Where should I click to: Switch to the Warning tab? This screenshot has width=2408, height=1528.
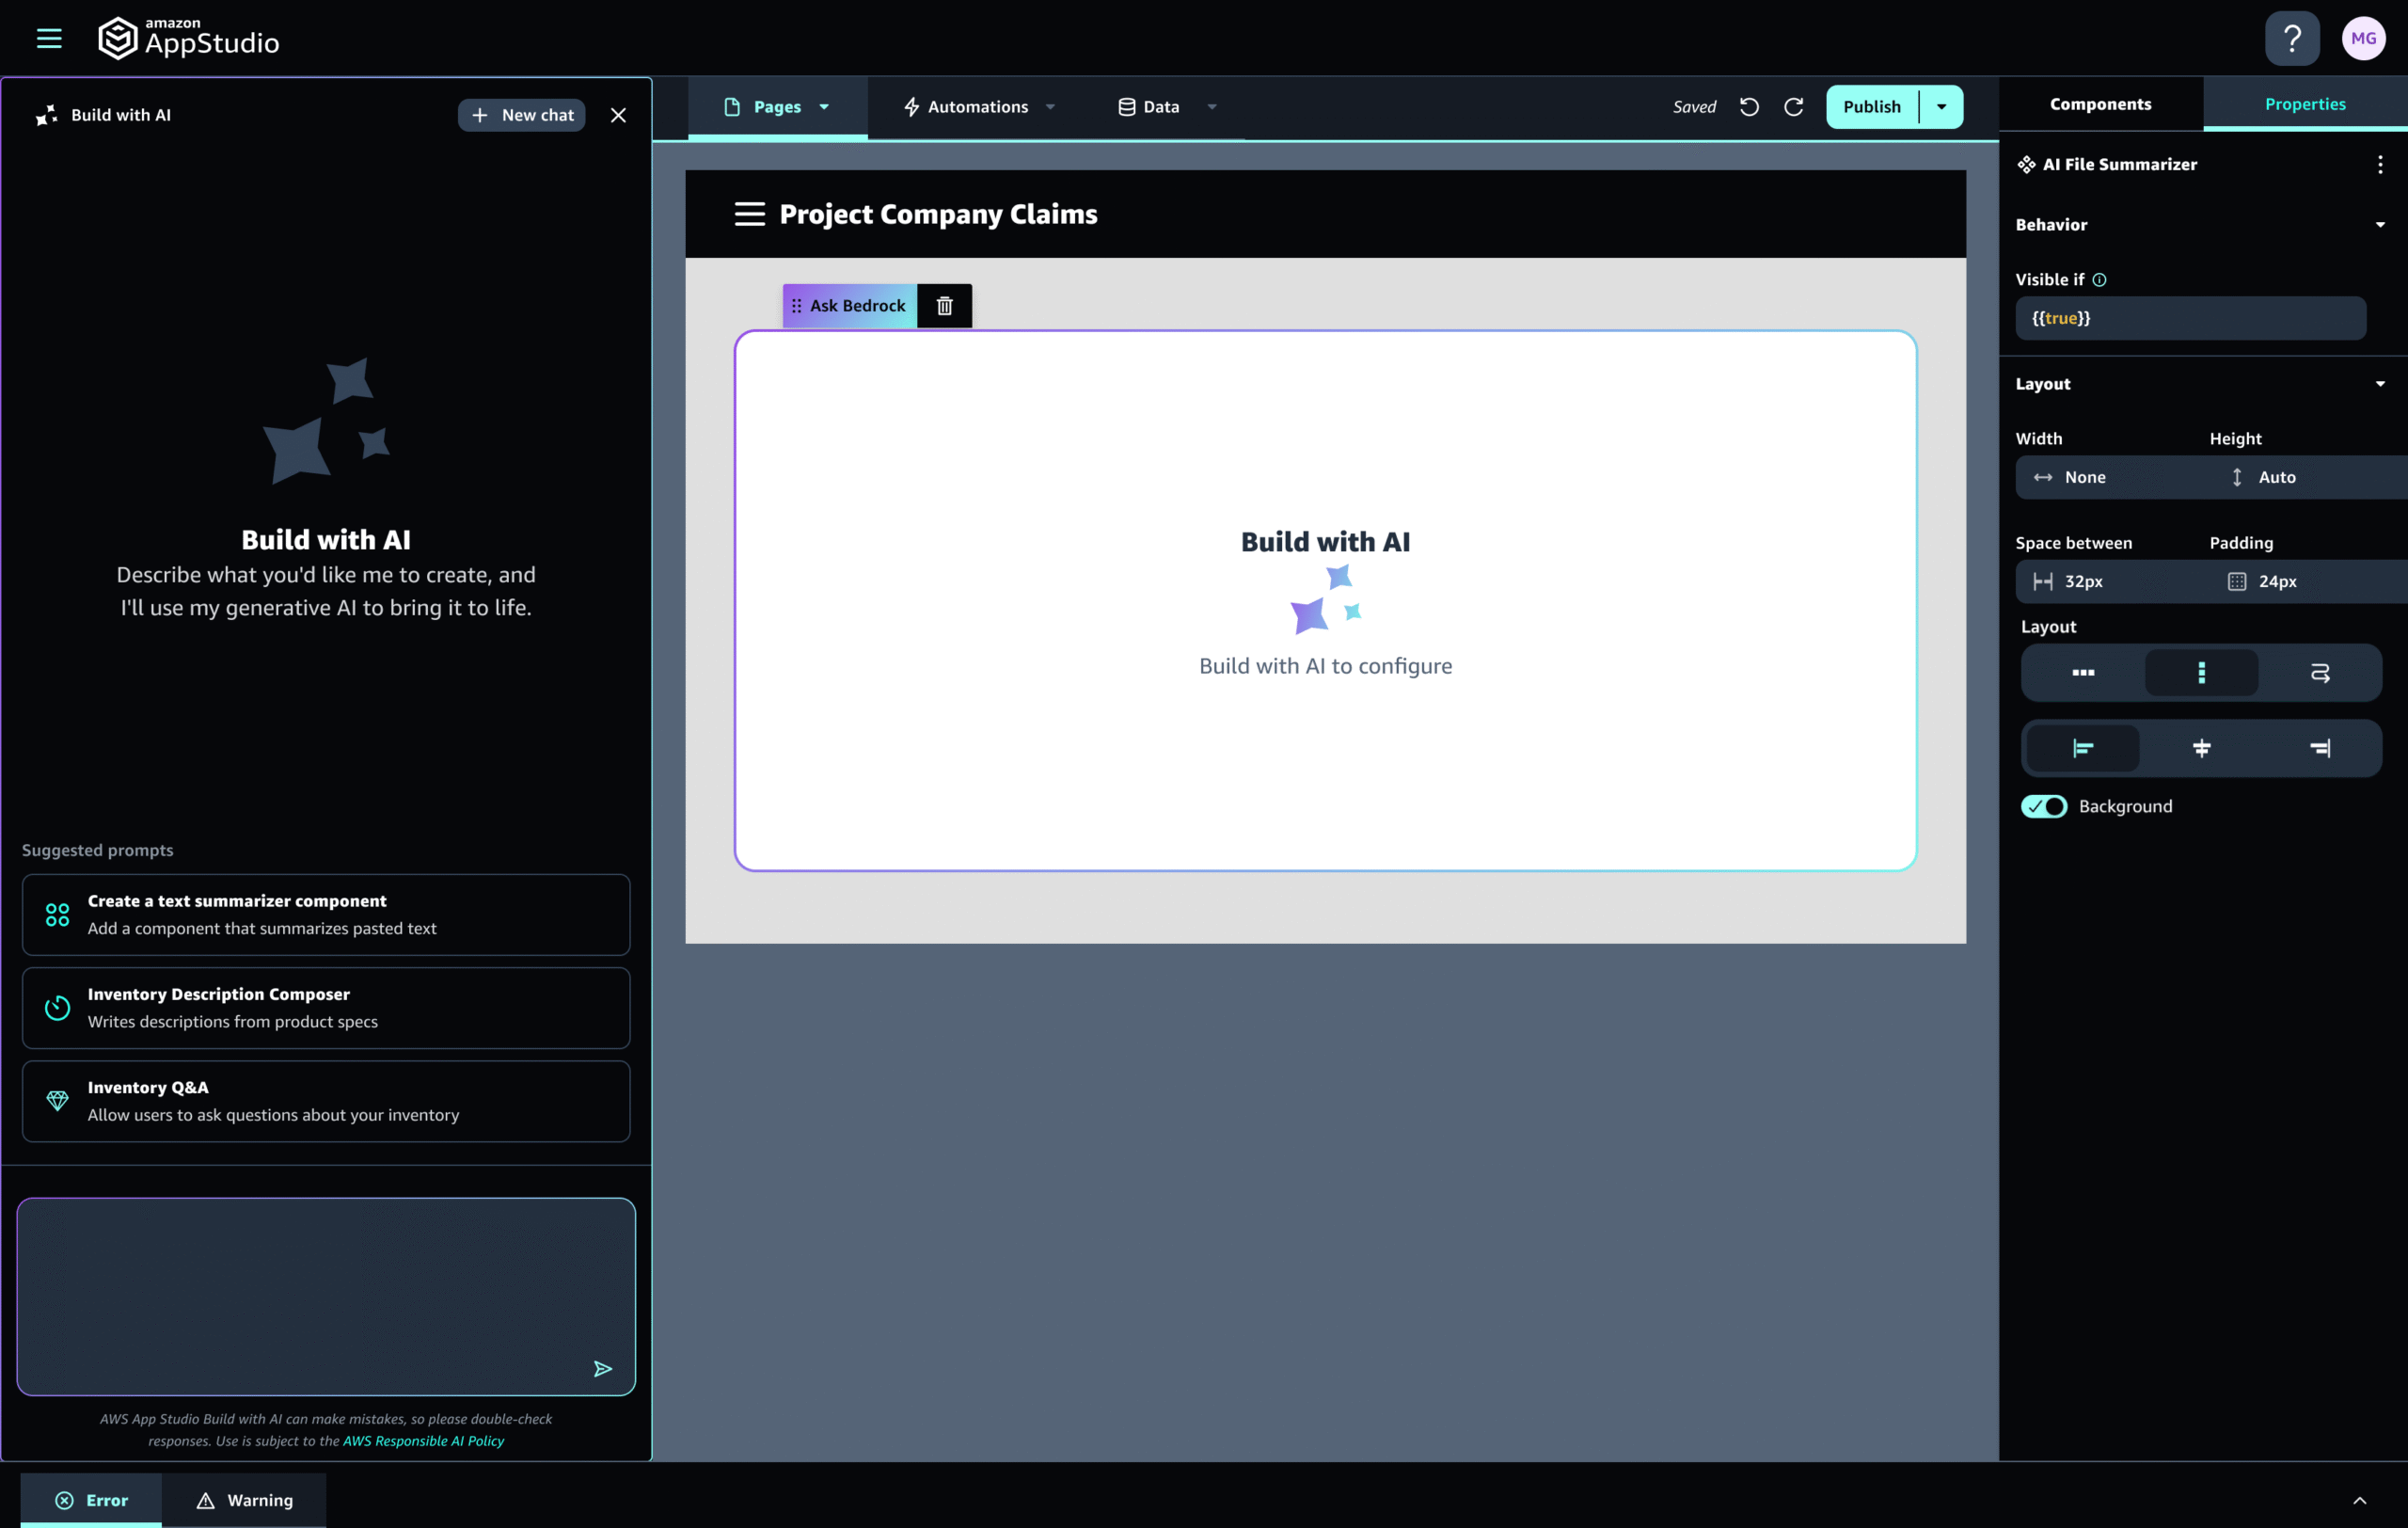pyautogui.click(x=244, y=1500)
